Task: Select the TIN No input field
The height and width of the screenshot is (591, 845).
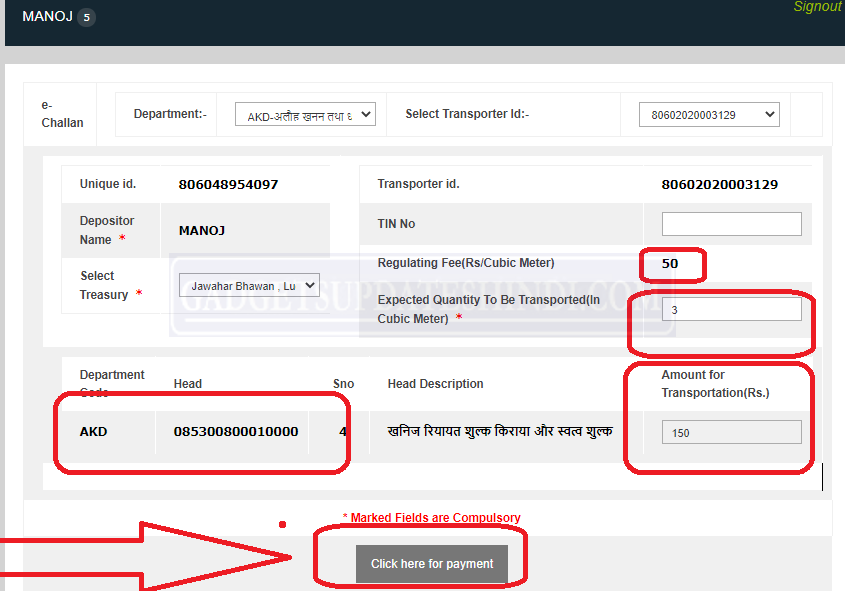Action: [x=731, y=223]
